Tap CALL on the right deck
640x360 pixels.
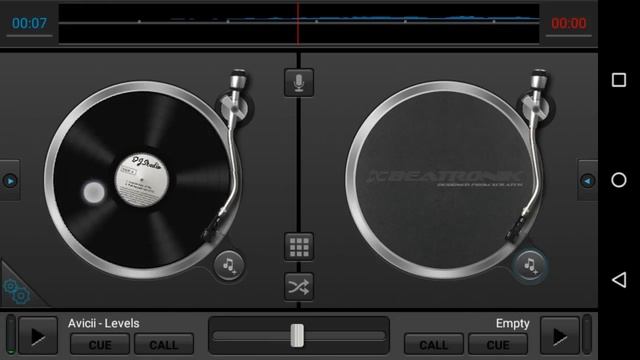pyautogui.click(x=433, y=344)
